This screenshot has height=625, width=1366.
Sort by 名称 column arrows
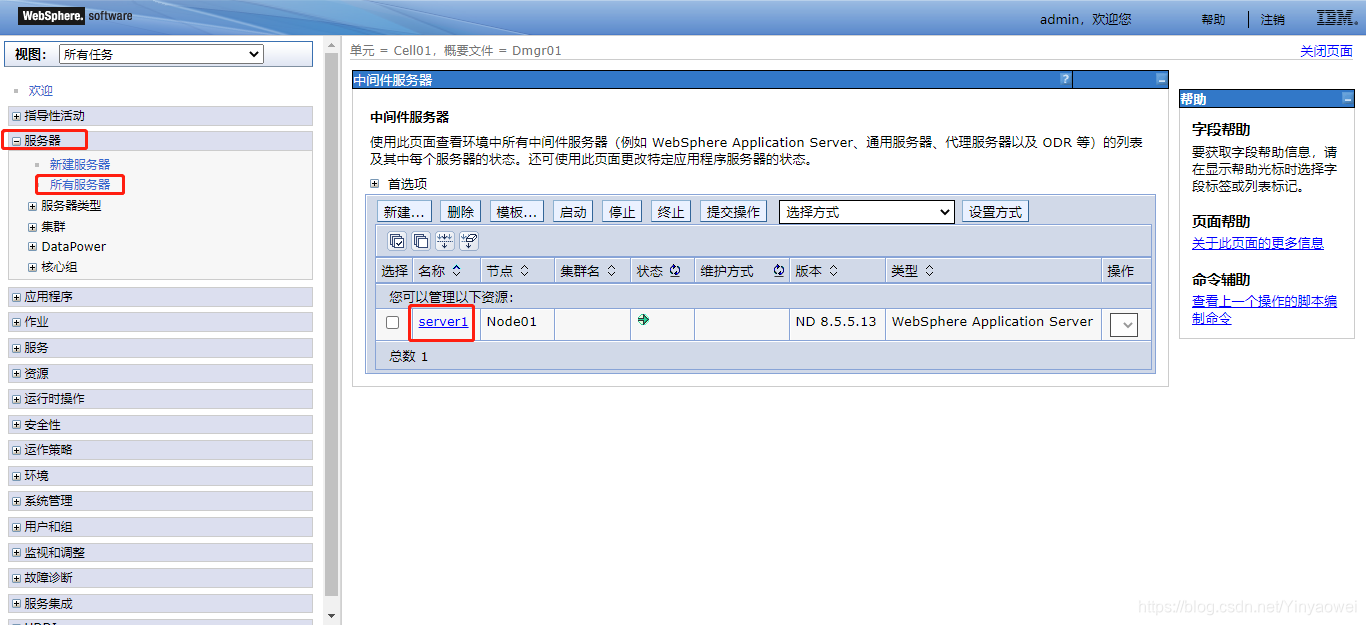coord(457,271)
